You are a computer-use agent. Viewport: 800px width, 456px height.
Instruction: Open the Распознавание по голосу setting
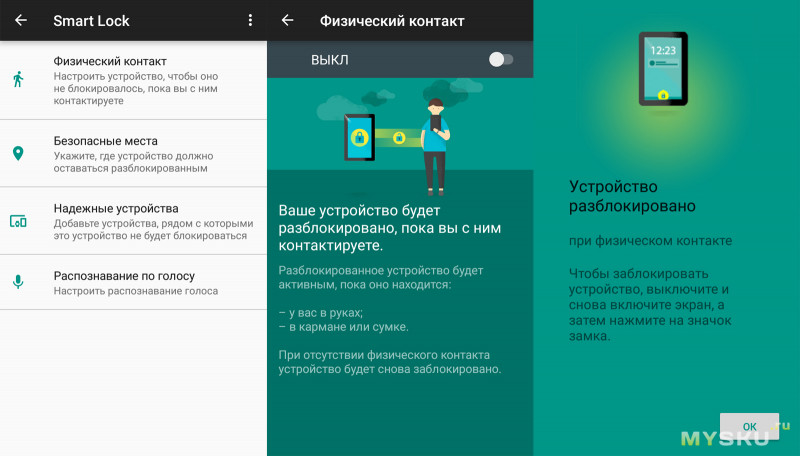point(133,282)
